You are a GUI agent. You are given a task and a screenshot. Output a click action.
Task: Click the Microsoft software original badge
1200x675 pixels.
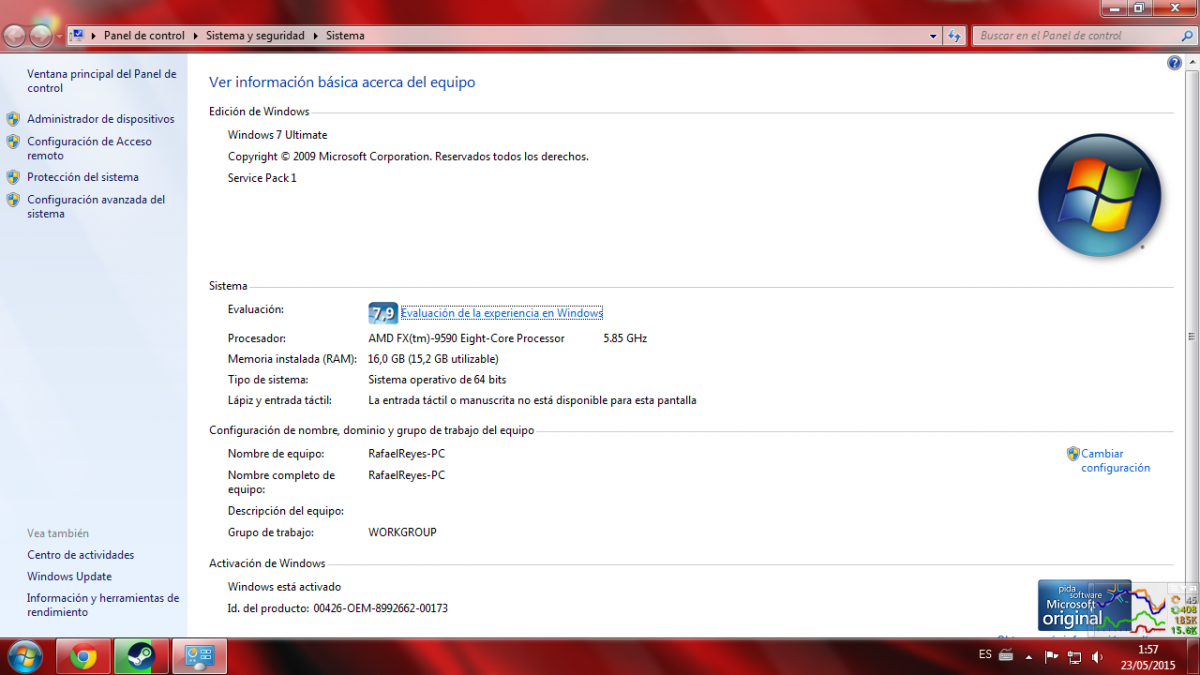(x=1085, y=605)
